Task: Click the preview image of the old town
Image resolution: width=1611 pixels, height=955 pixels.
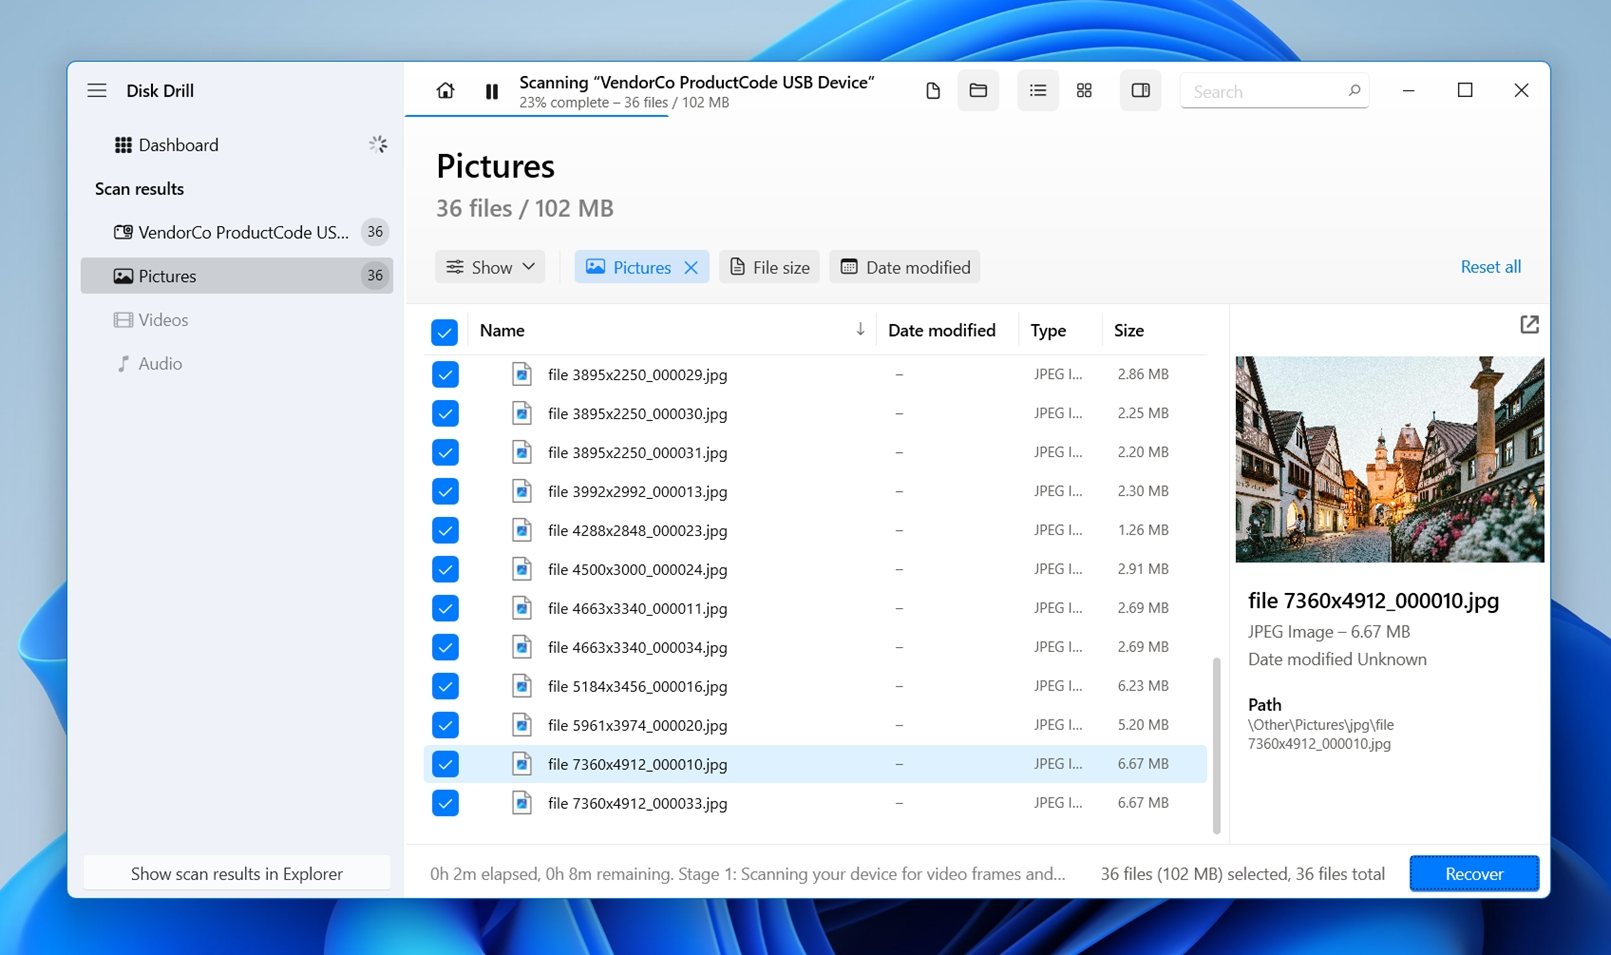Action: pos(1390,459)
